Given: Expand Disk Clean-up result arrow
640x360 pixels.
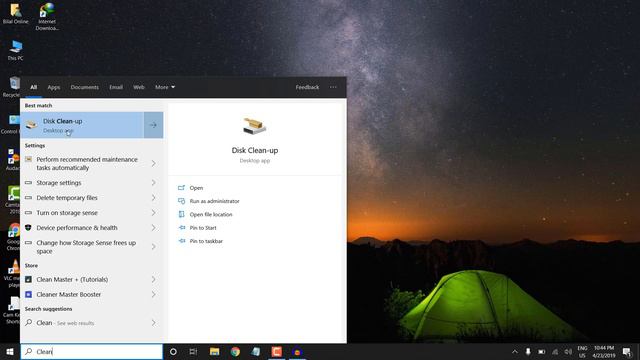Looking at the screenshot, I should (153, 125).
